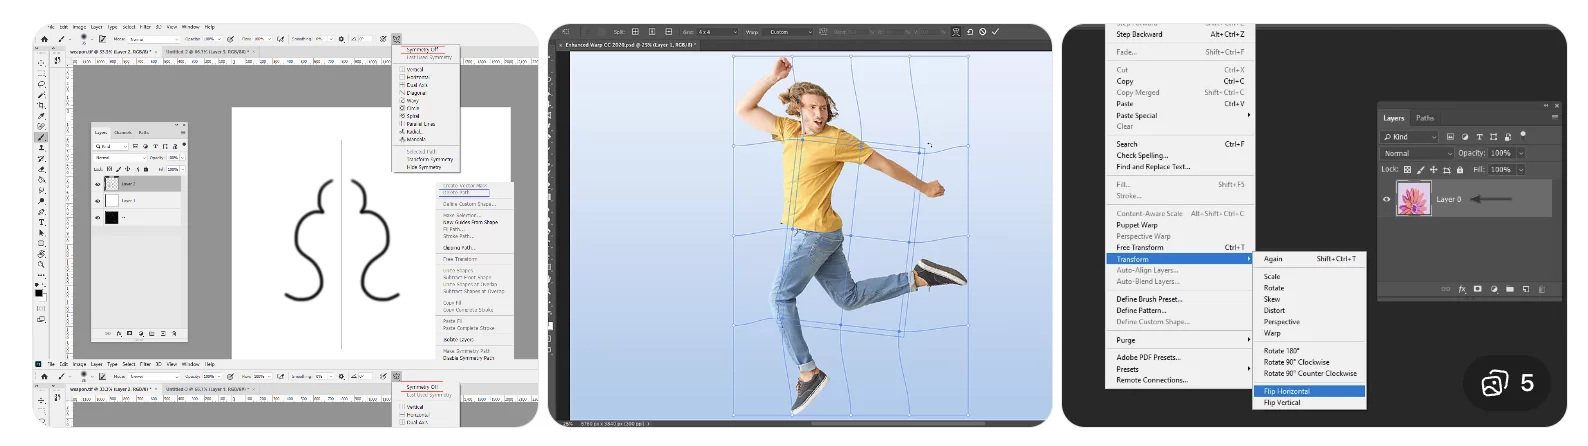Switch to the Paths tab
The image size is (1588, 446).
pyautogui.click(x=1425, y=118)
